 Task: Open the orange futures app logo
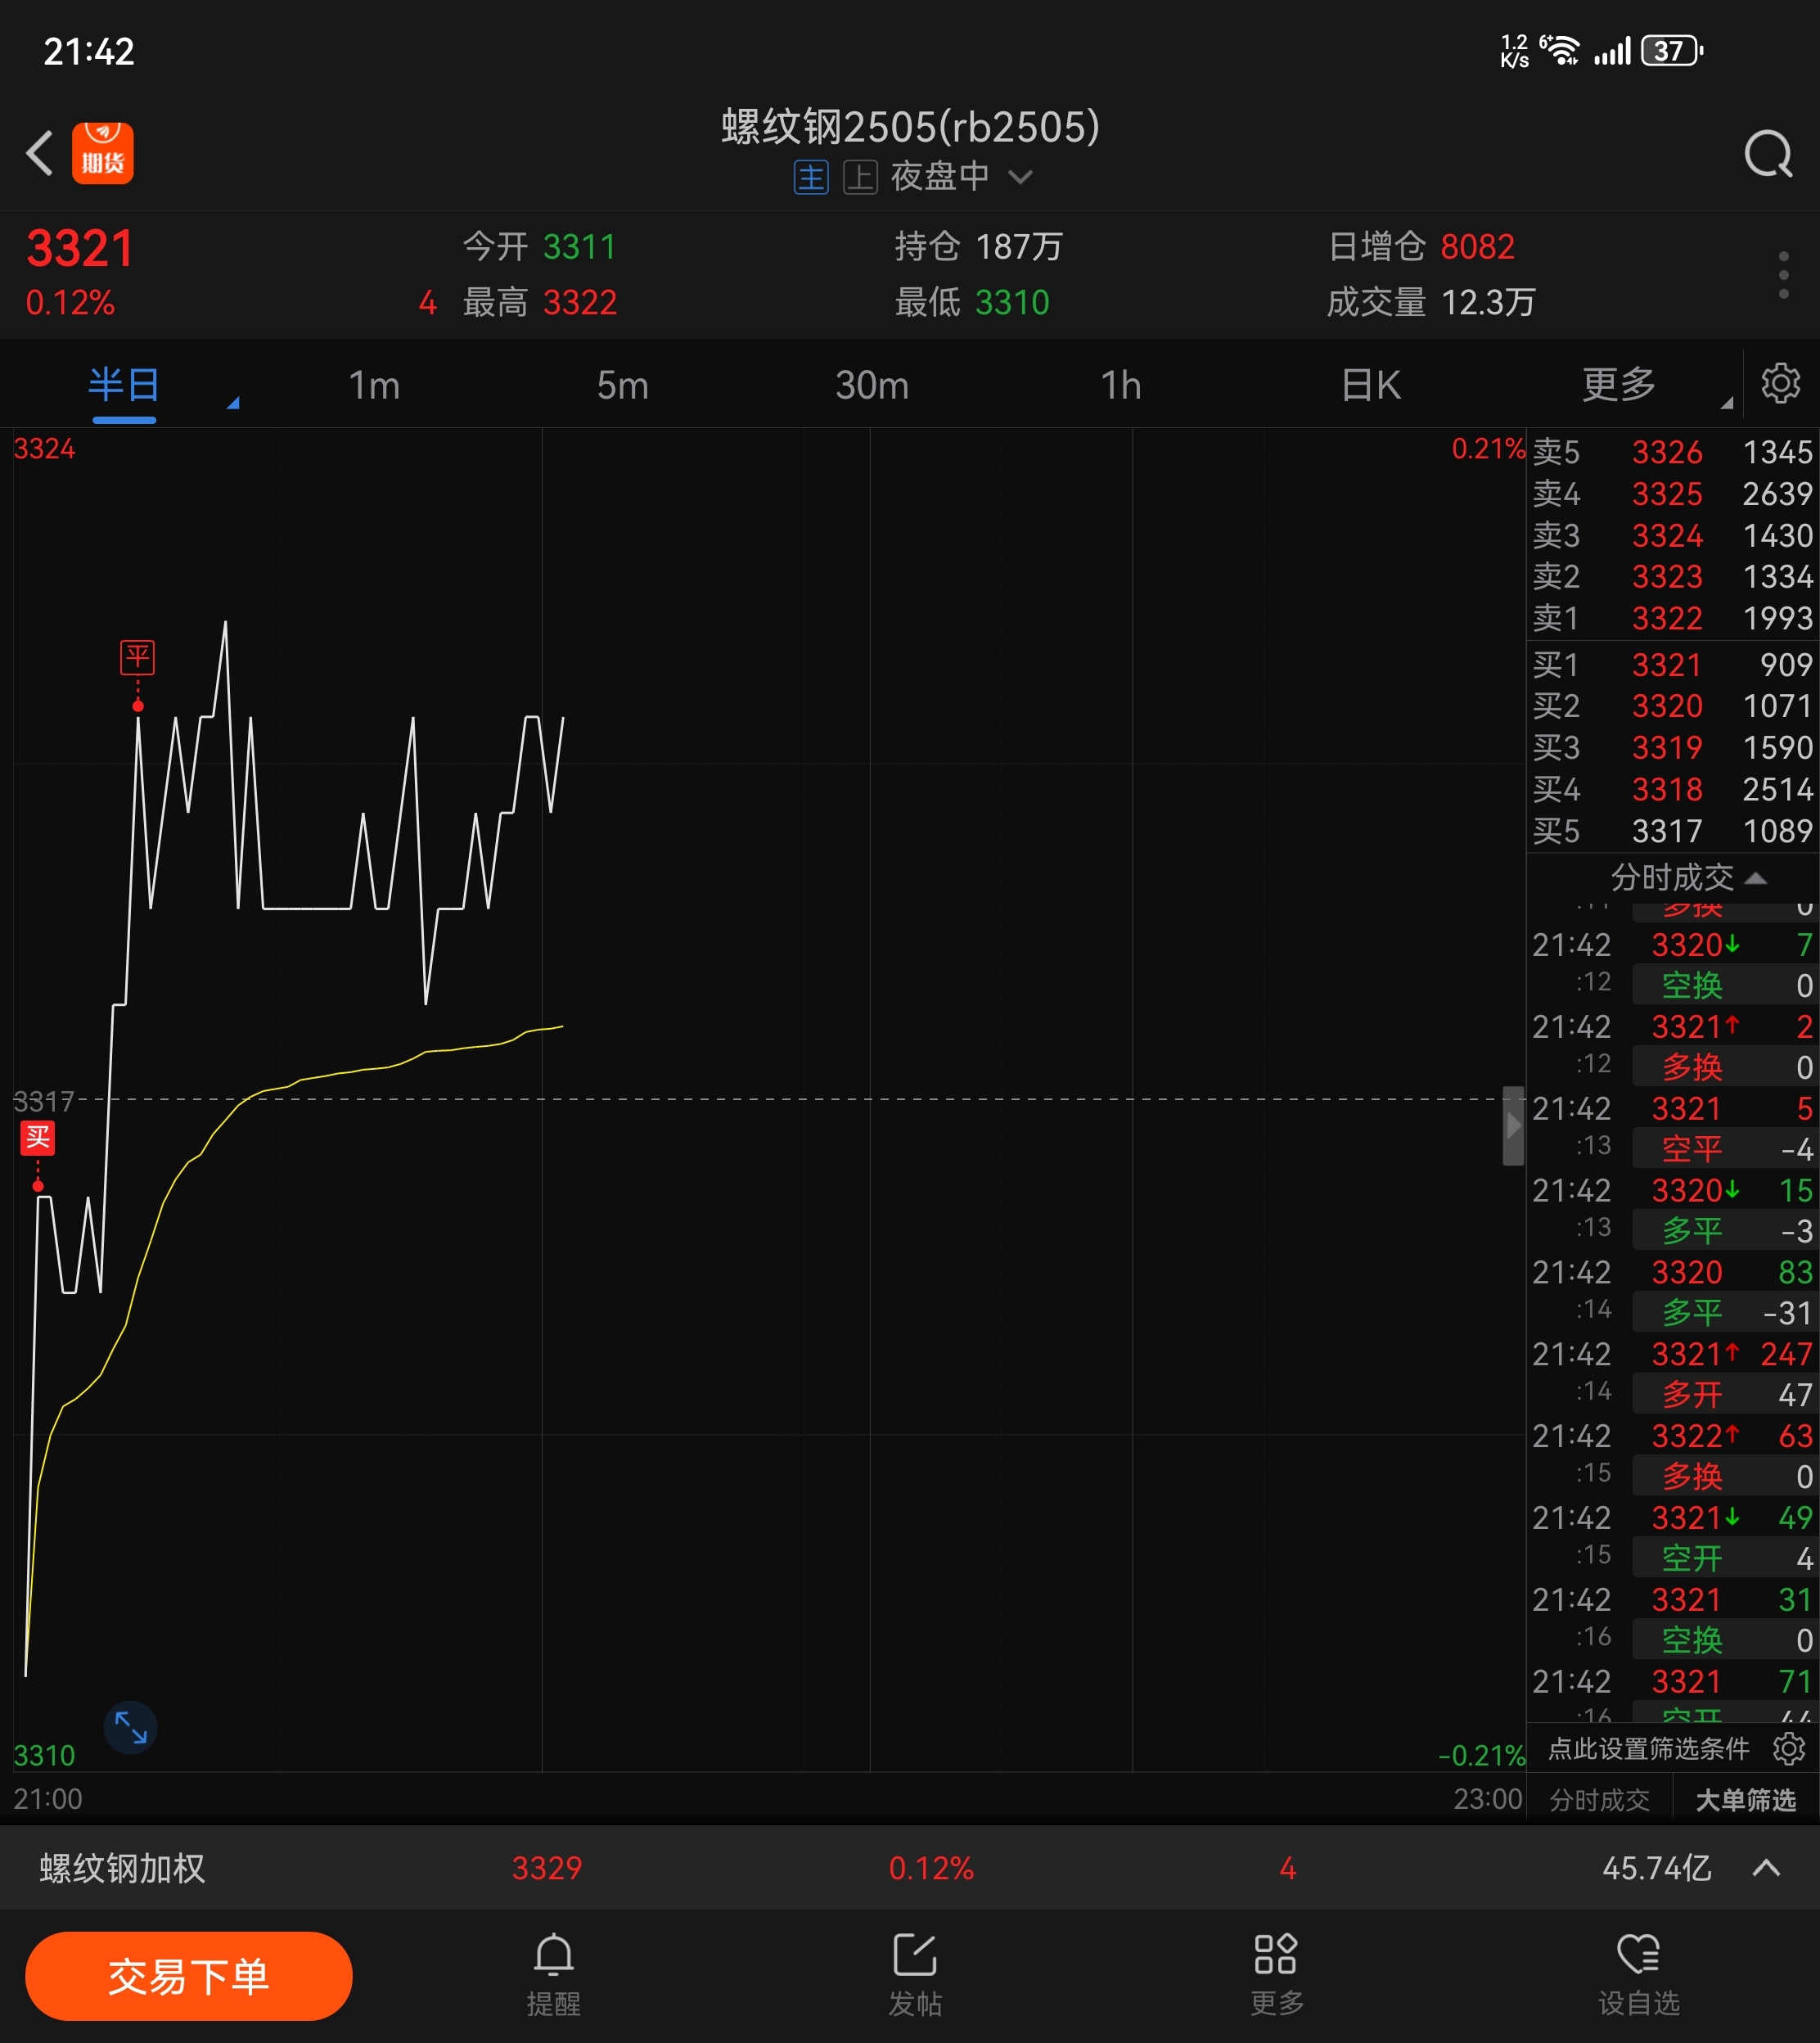(x=102, y=153)
